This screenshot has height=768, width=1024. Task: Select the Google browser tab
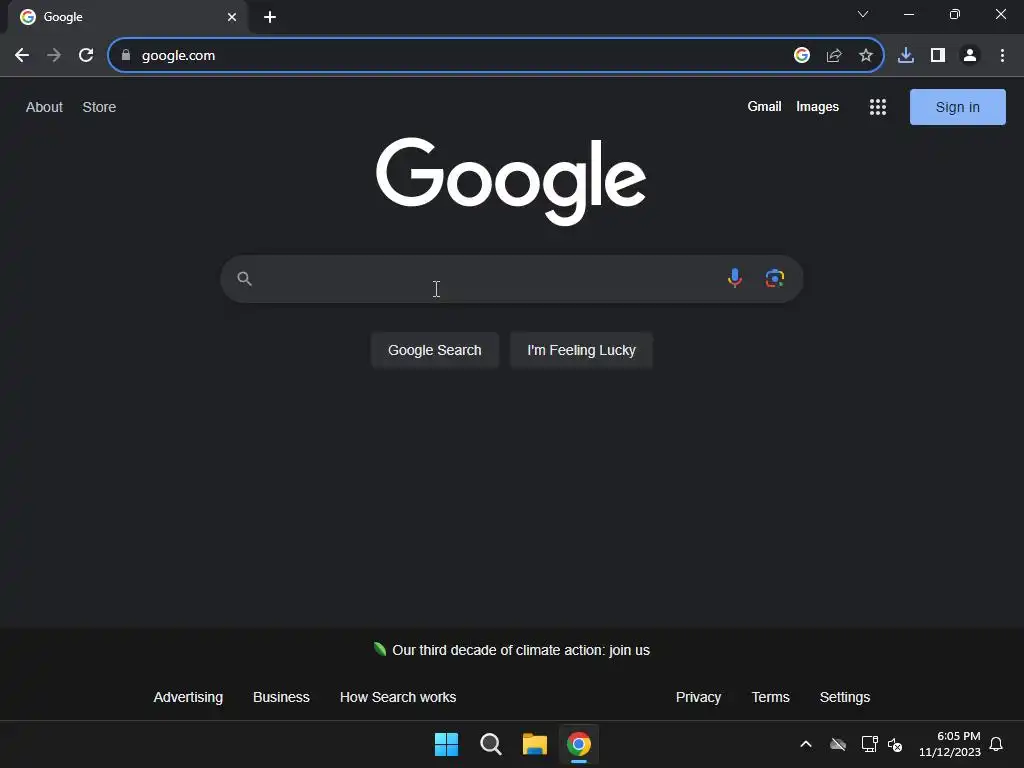click(127, 17)
